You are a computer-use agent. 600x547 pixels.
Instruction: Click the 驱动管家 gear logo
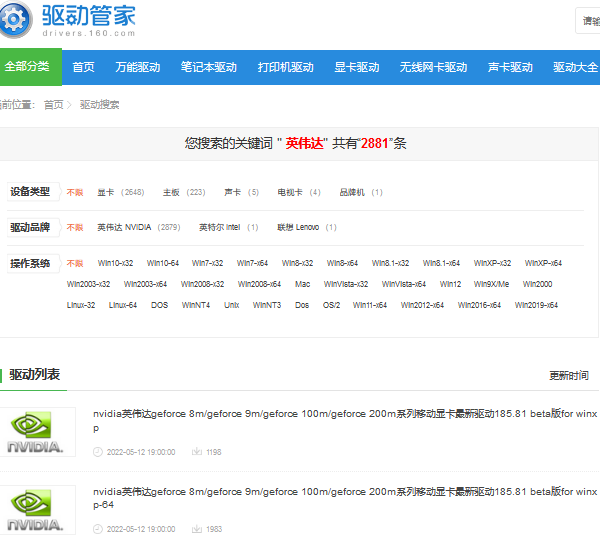coord(15,19)
